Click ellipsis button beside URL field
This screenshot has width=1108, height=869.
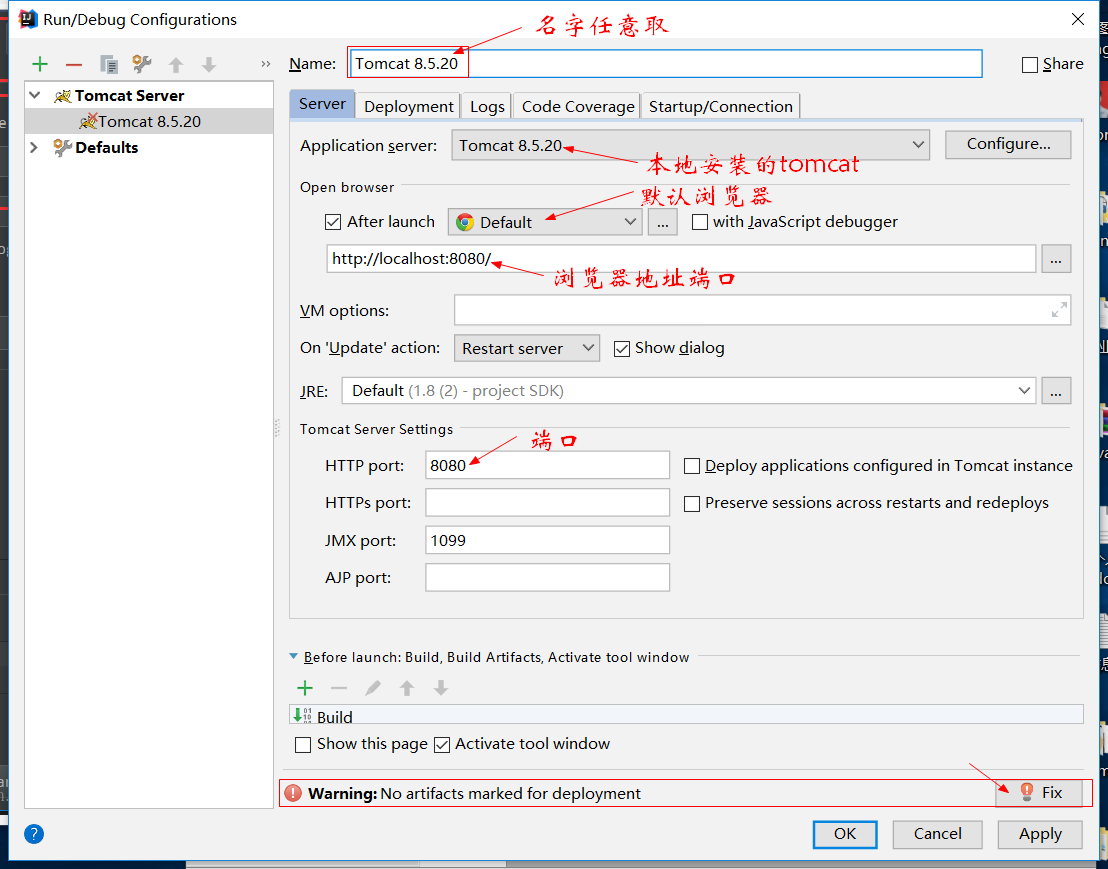(1056, 259)
